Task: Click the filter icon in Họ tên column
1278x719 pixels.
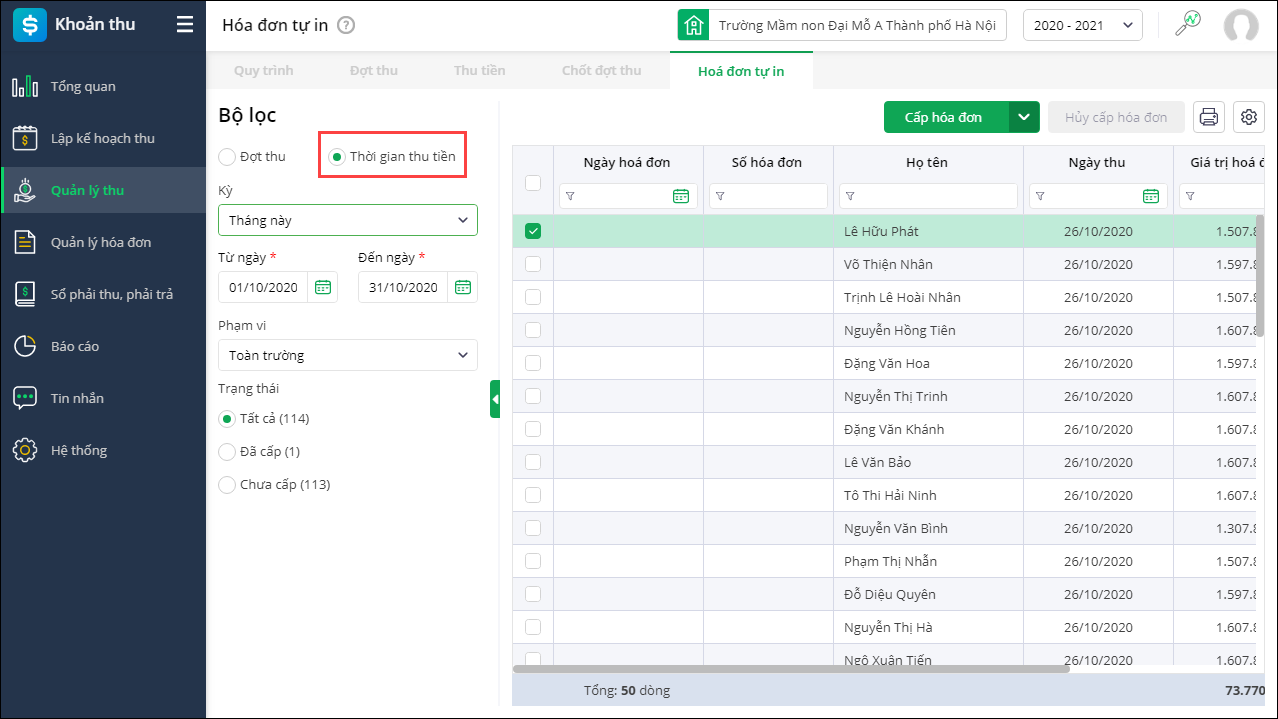Action: pyautogui.click(x=850, y=196)
